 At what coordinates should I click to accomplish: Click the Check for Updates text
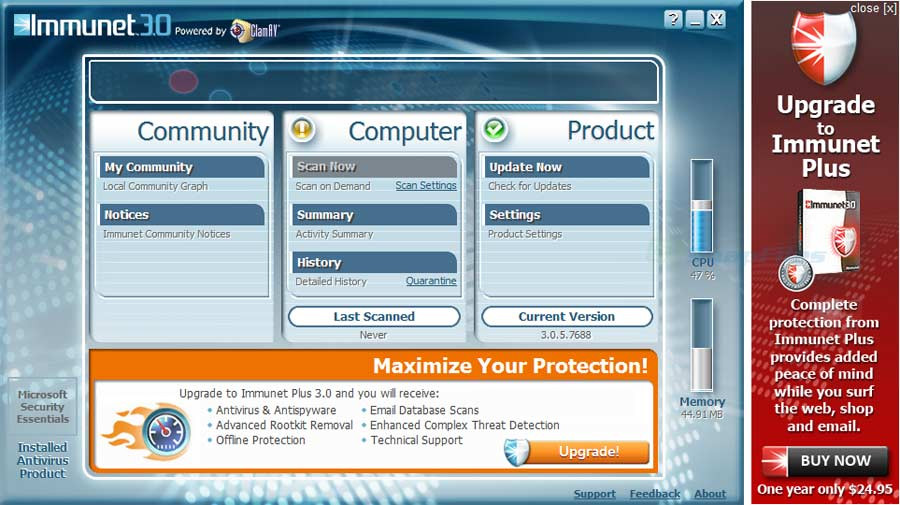click(x=530, y=186)
